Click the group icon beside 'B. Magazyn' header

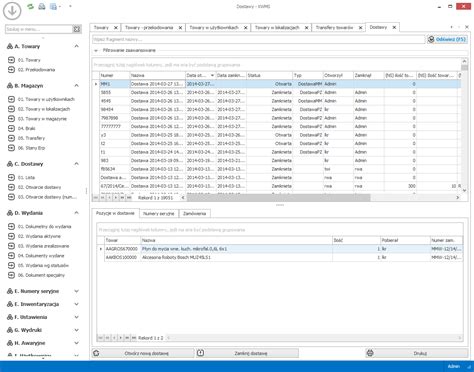[10, 86]
